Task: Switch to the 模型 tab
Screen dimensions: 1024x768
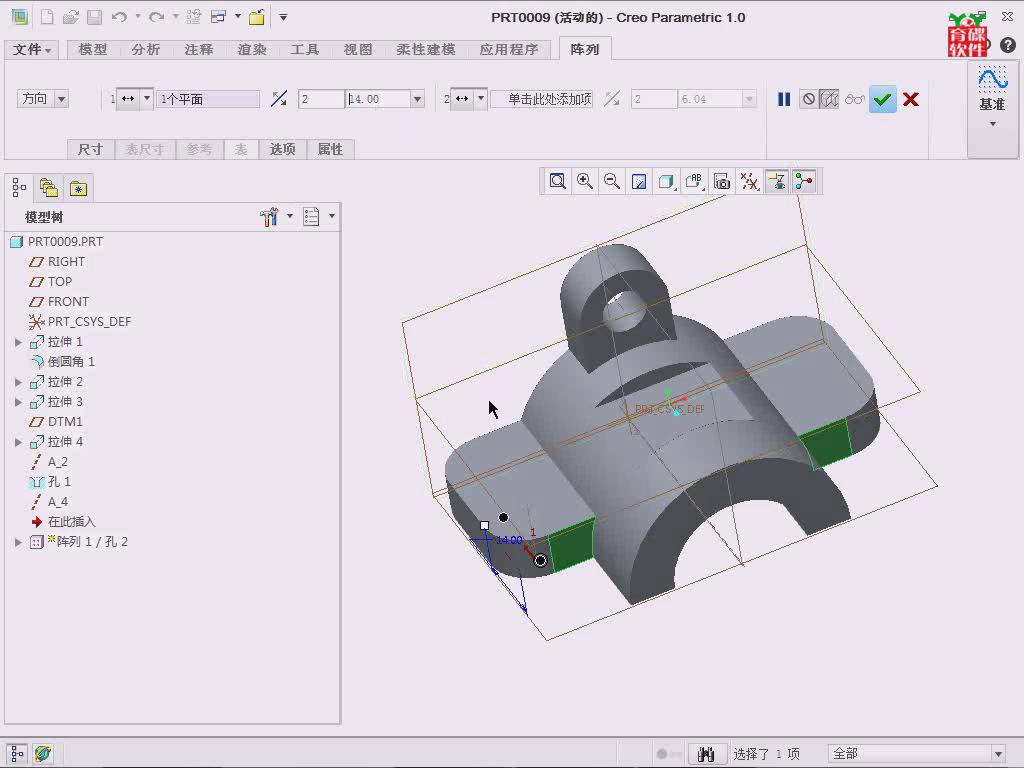Action: [x=93, y=50]
